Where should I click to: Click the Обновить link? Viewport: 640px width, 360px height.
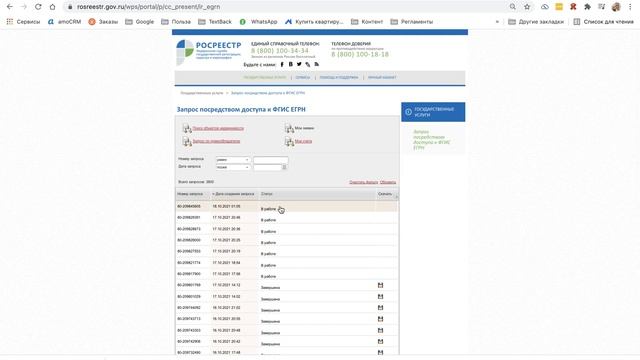click(388, 182)
